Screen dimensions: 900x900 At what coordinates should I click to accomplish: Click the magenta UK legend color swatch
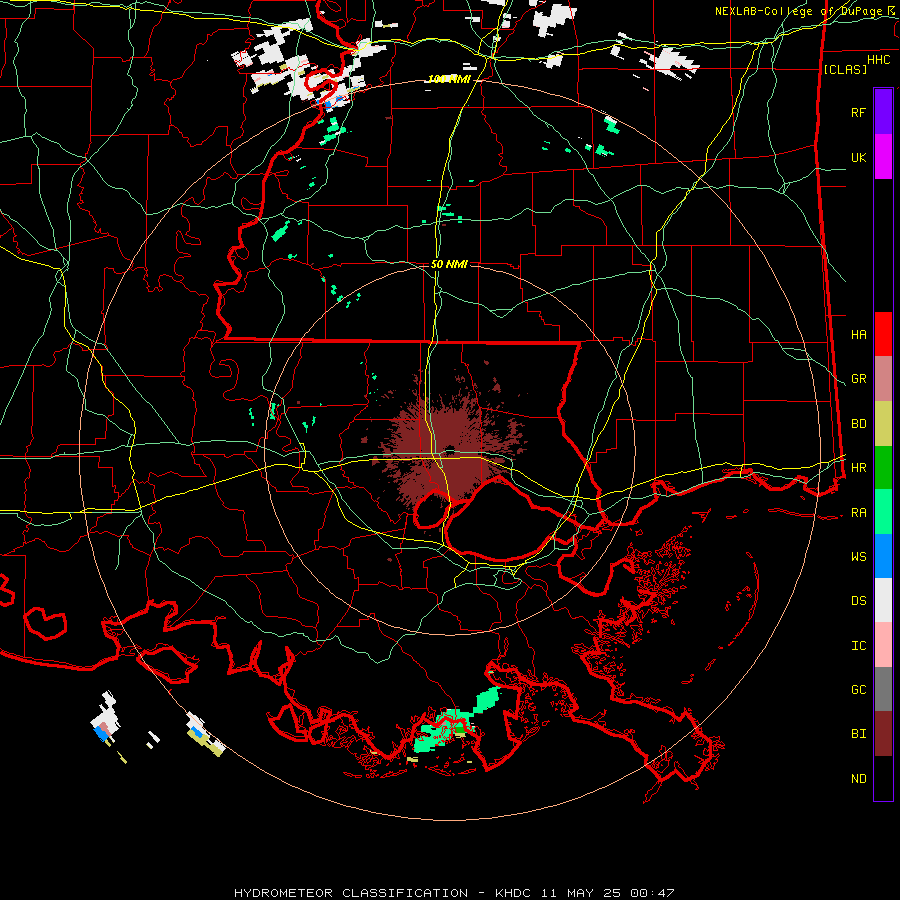coord(883,157)
